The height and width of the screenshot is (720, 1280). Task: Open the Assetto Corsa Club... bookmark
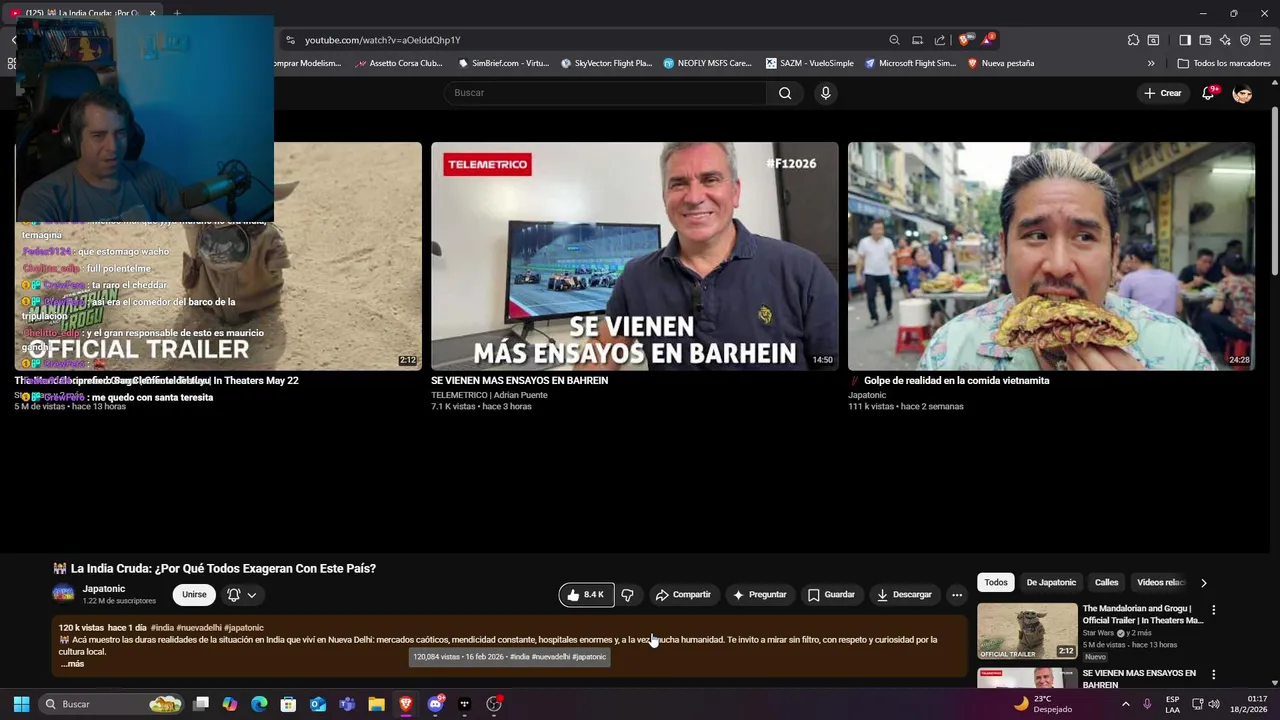(x=400, y=63)
